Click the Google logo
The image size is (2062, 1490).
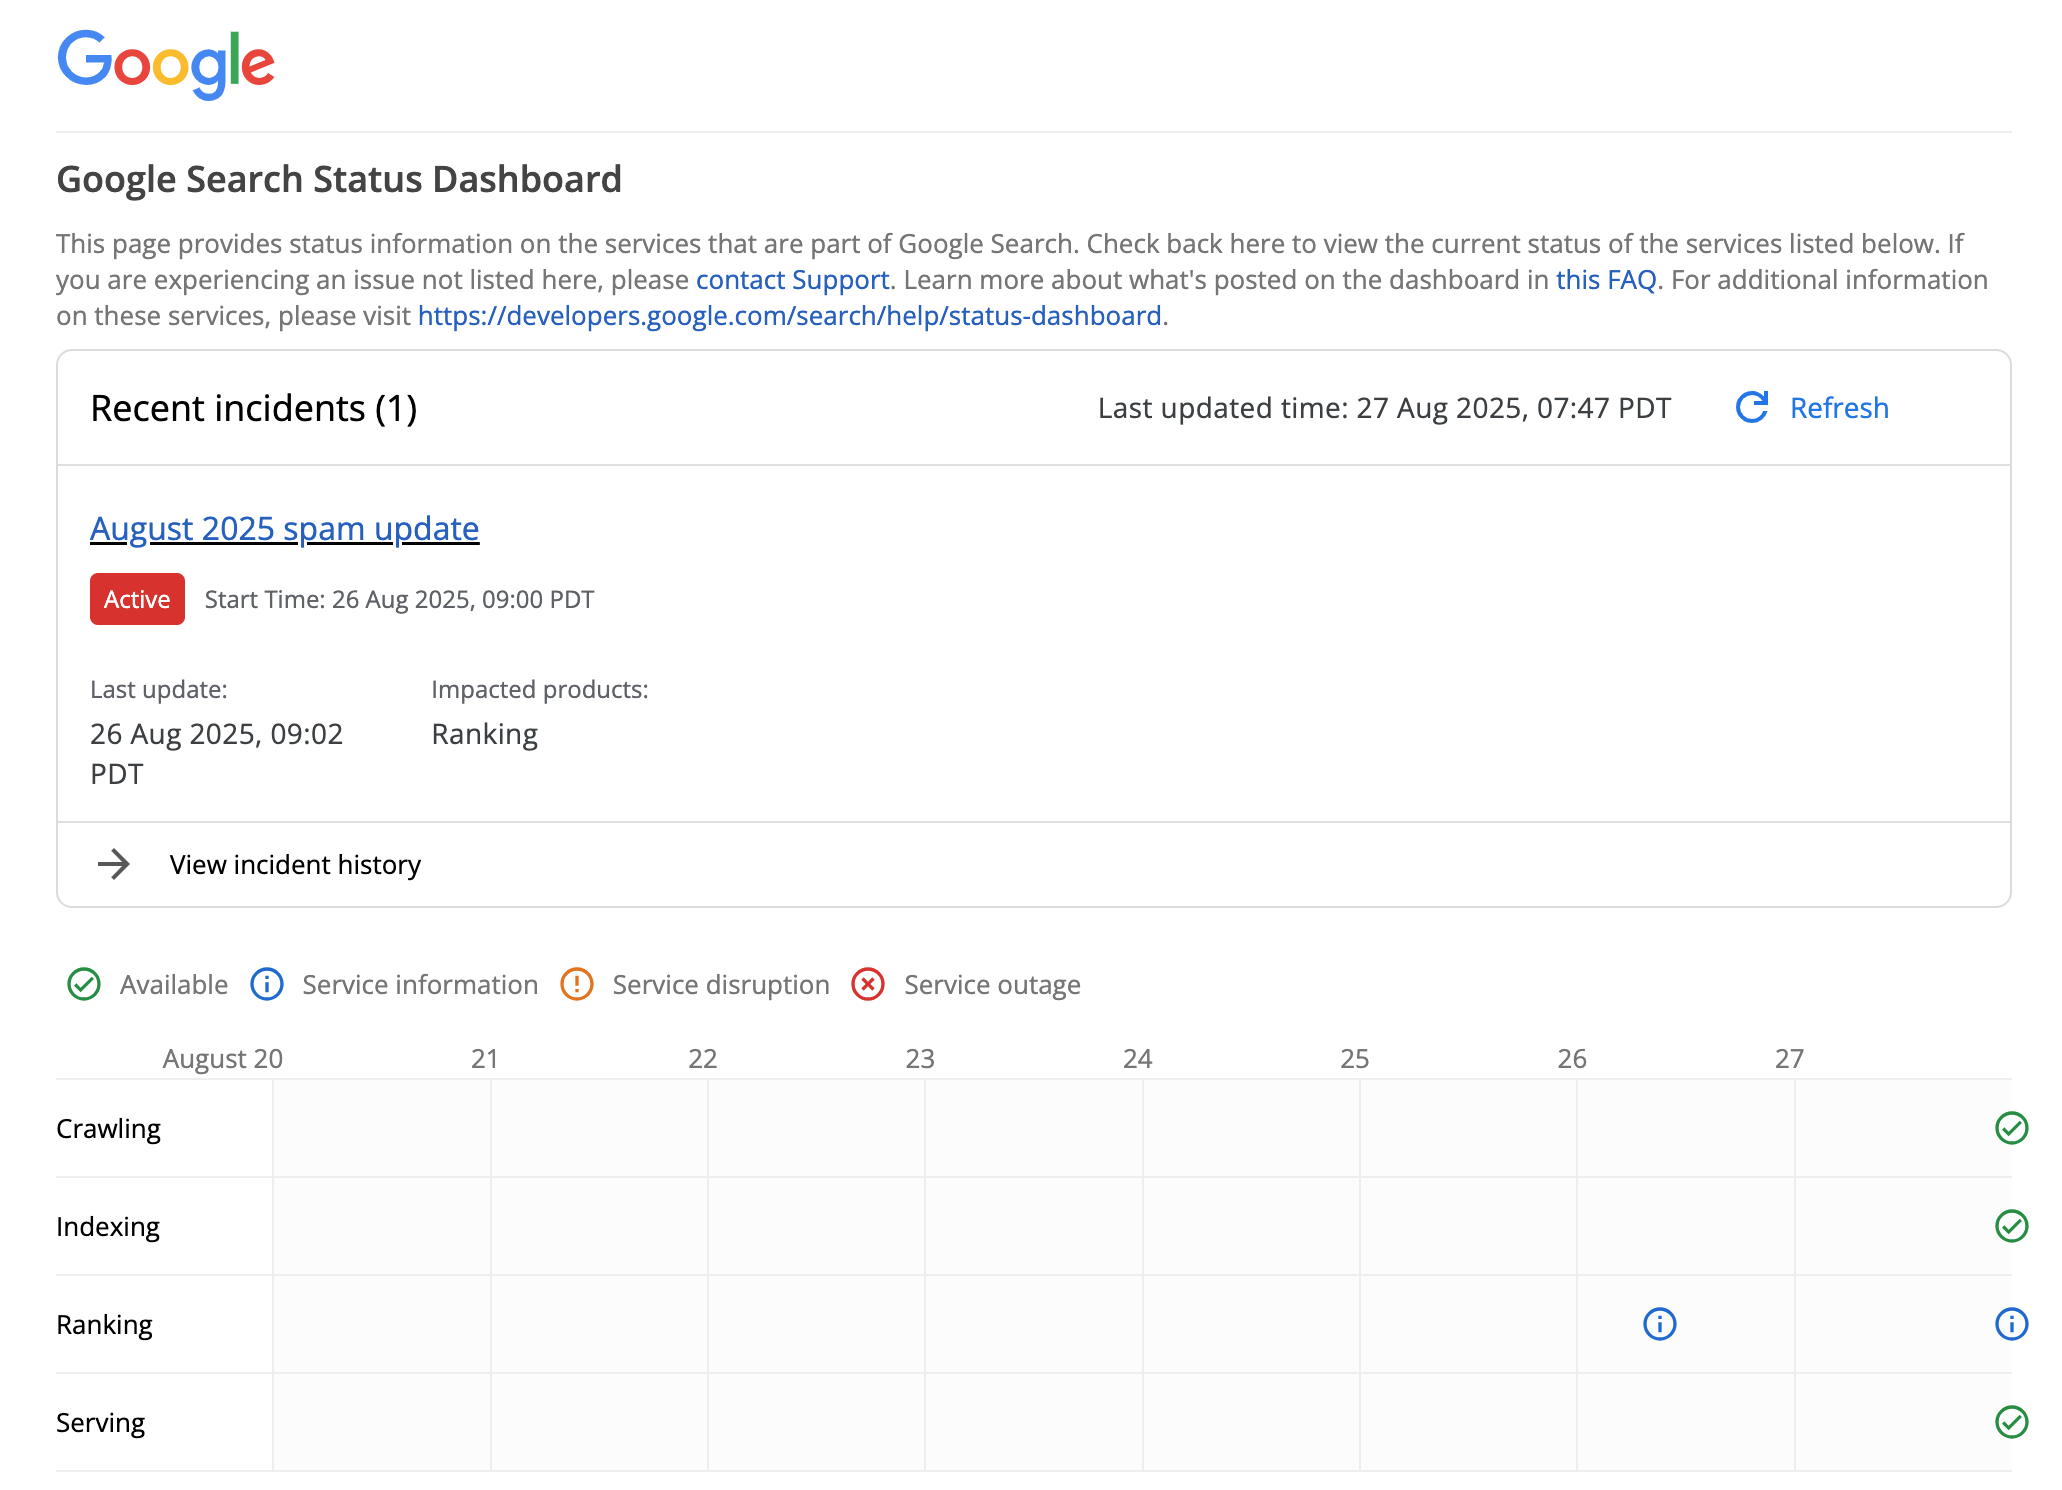(x=166, y=64)
